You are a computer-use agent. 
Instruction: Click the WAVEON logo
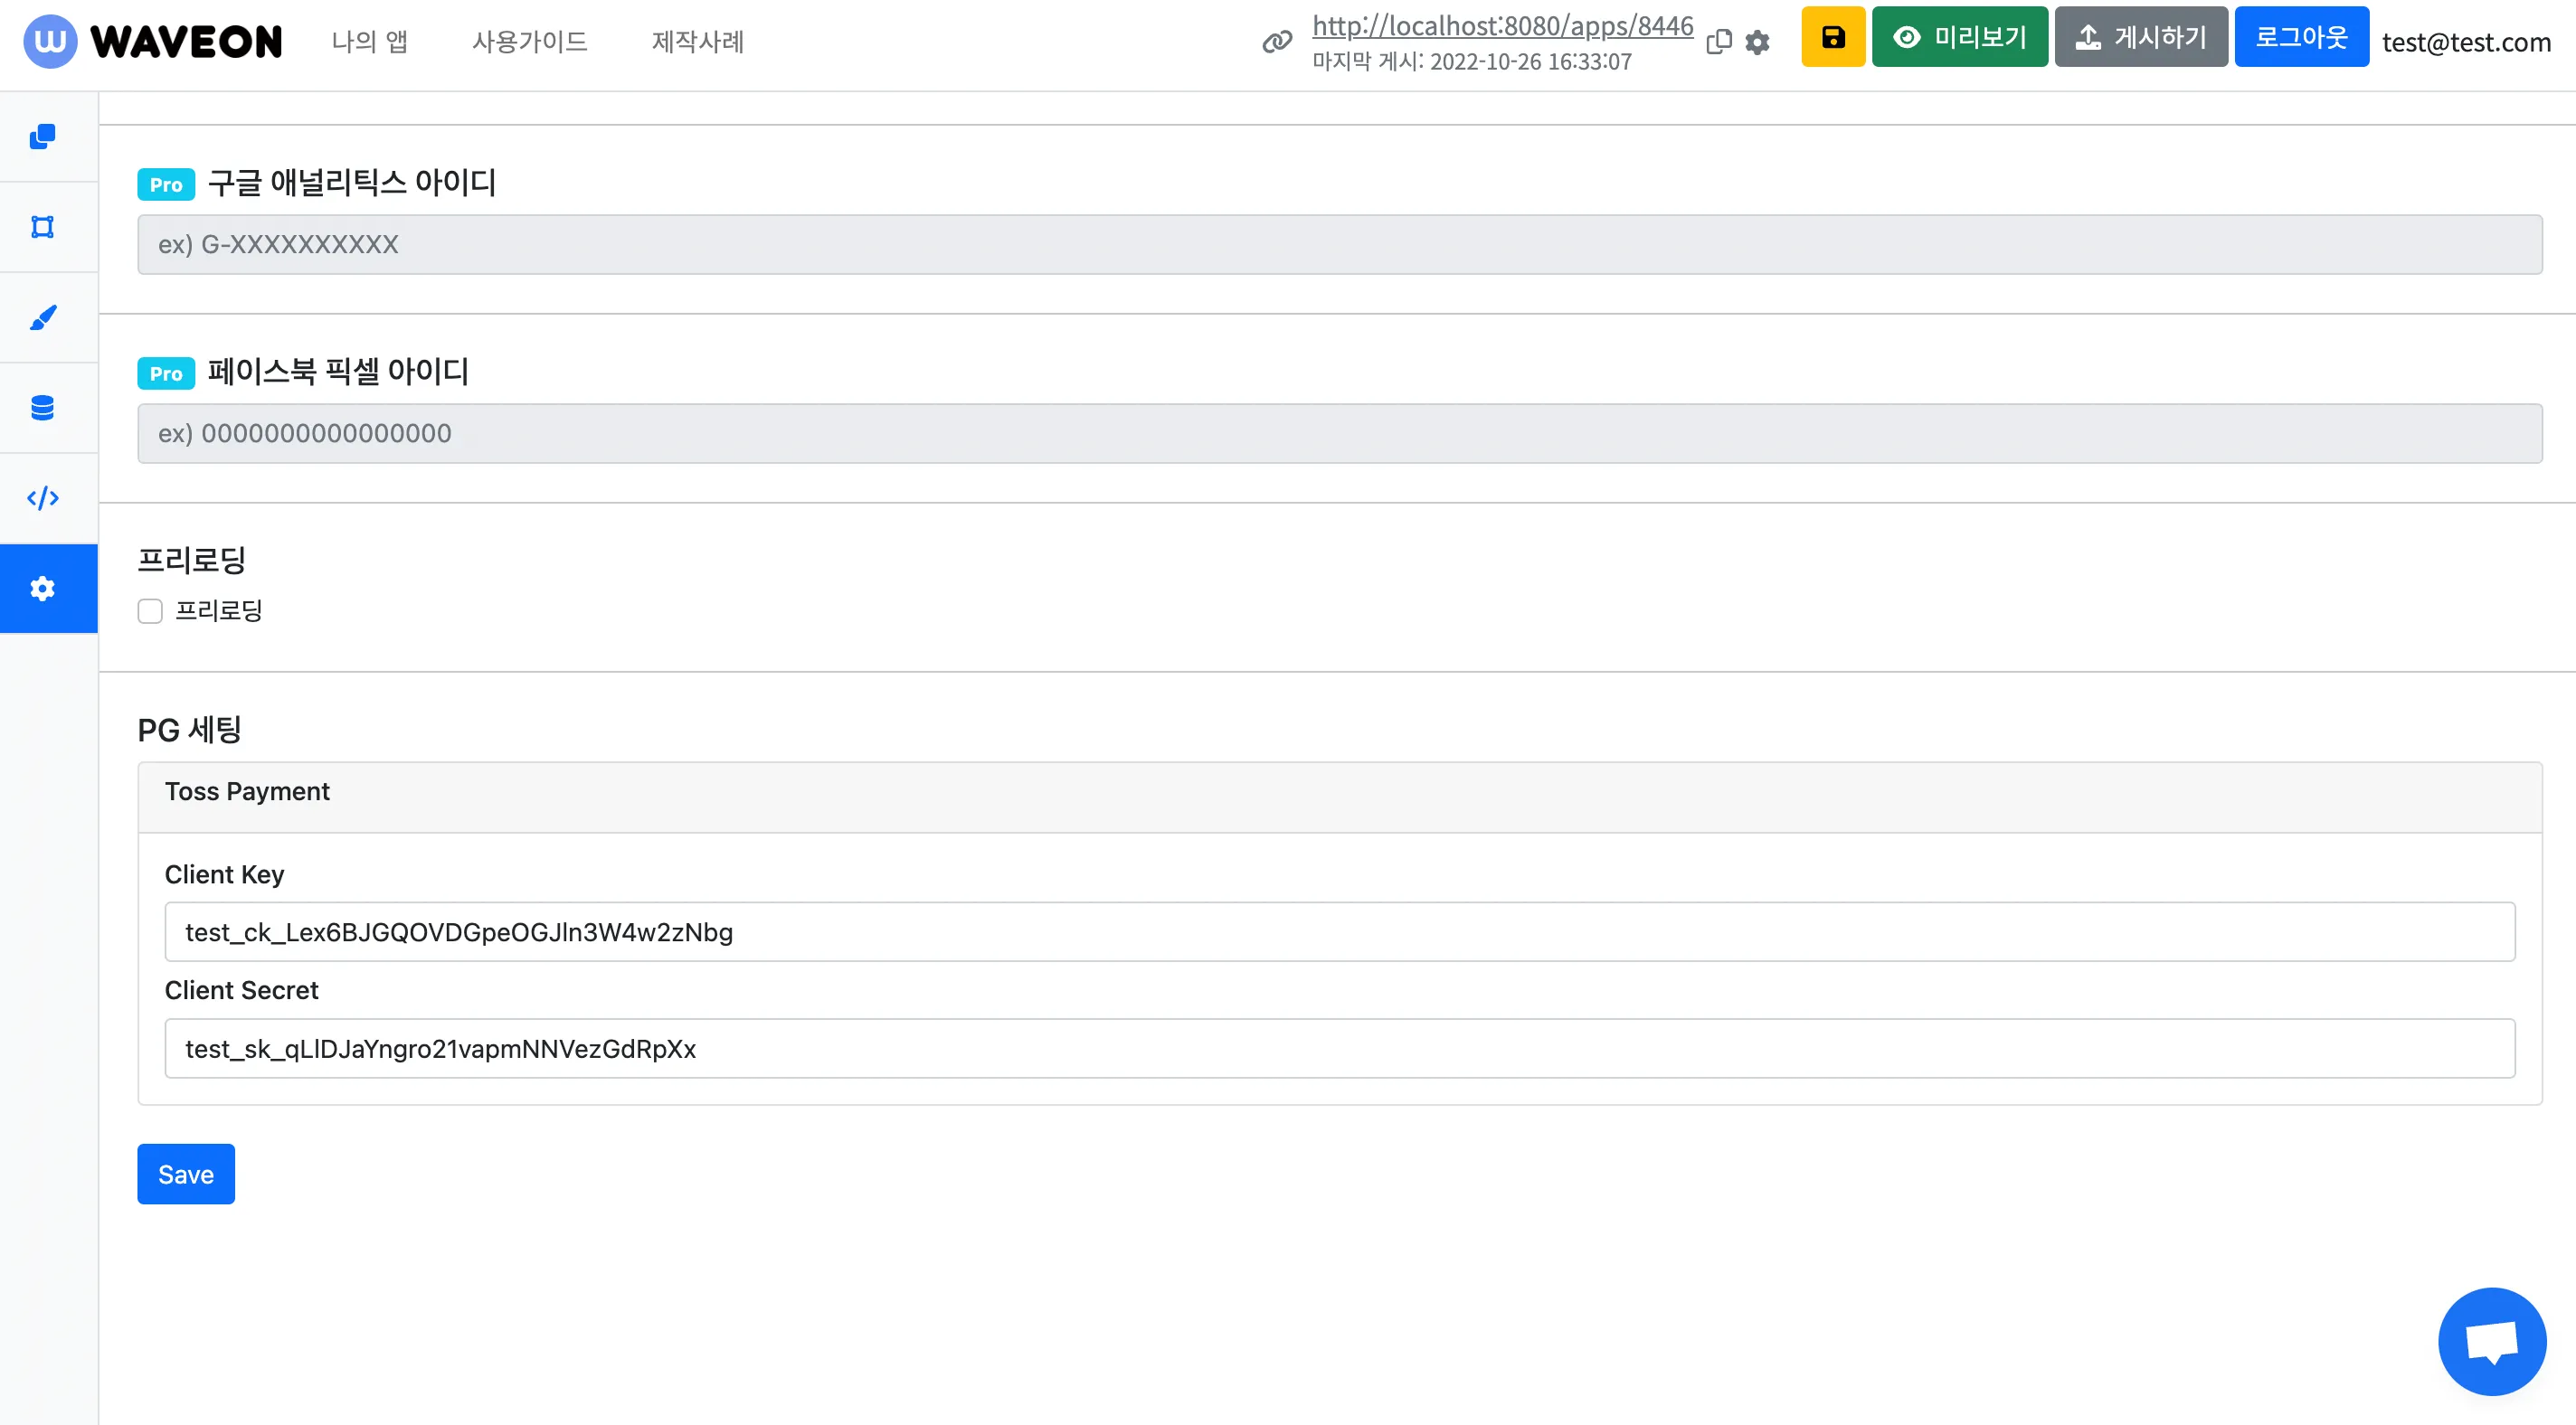click(153, 41)
